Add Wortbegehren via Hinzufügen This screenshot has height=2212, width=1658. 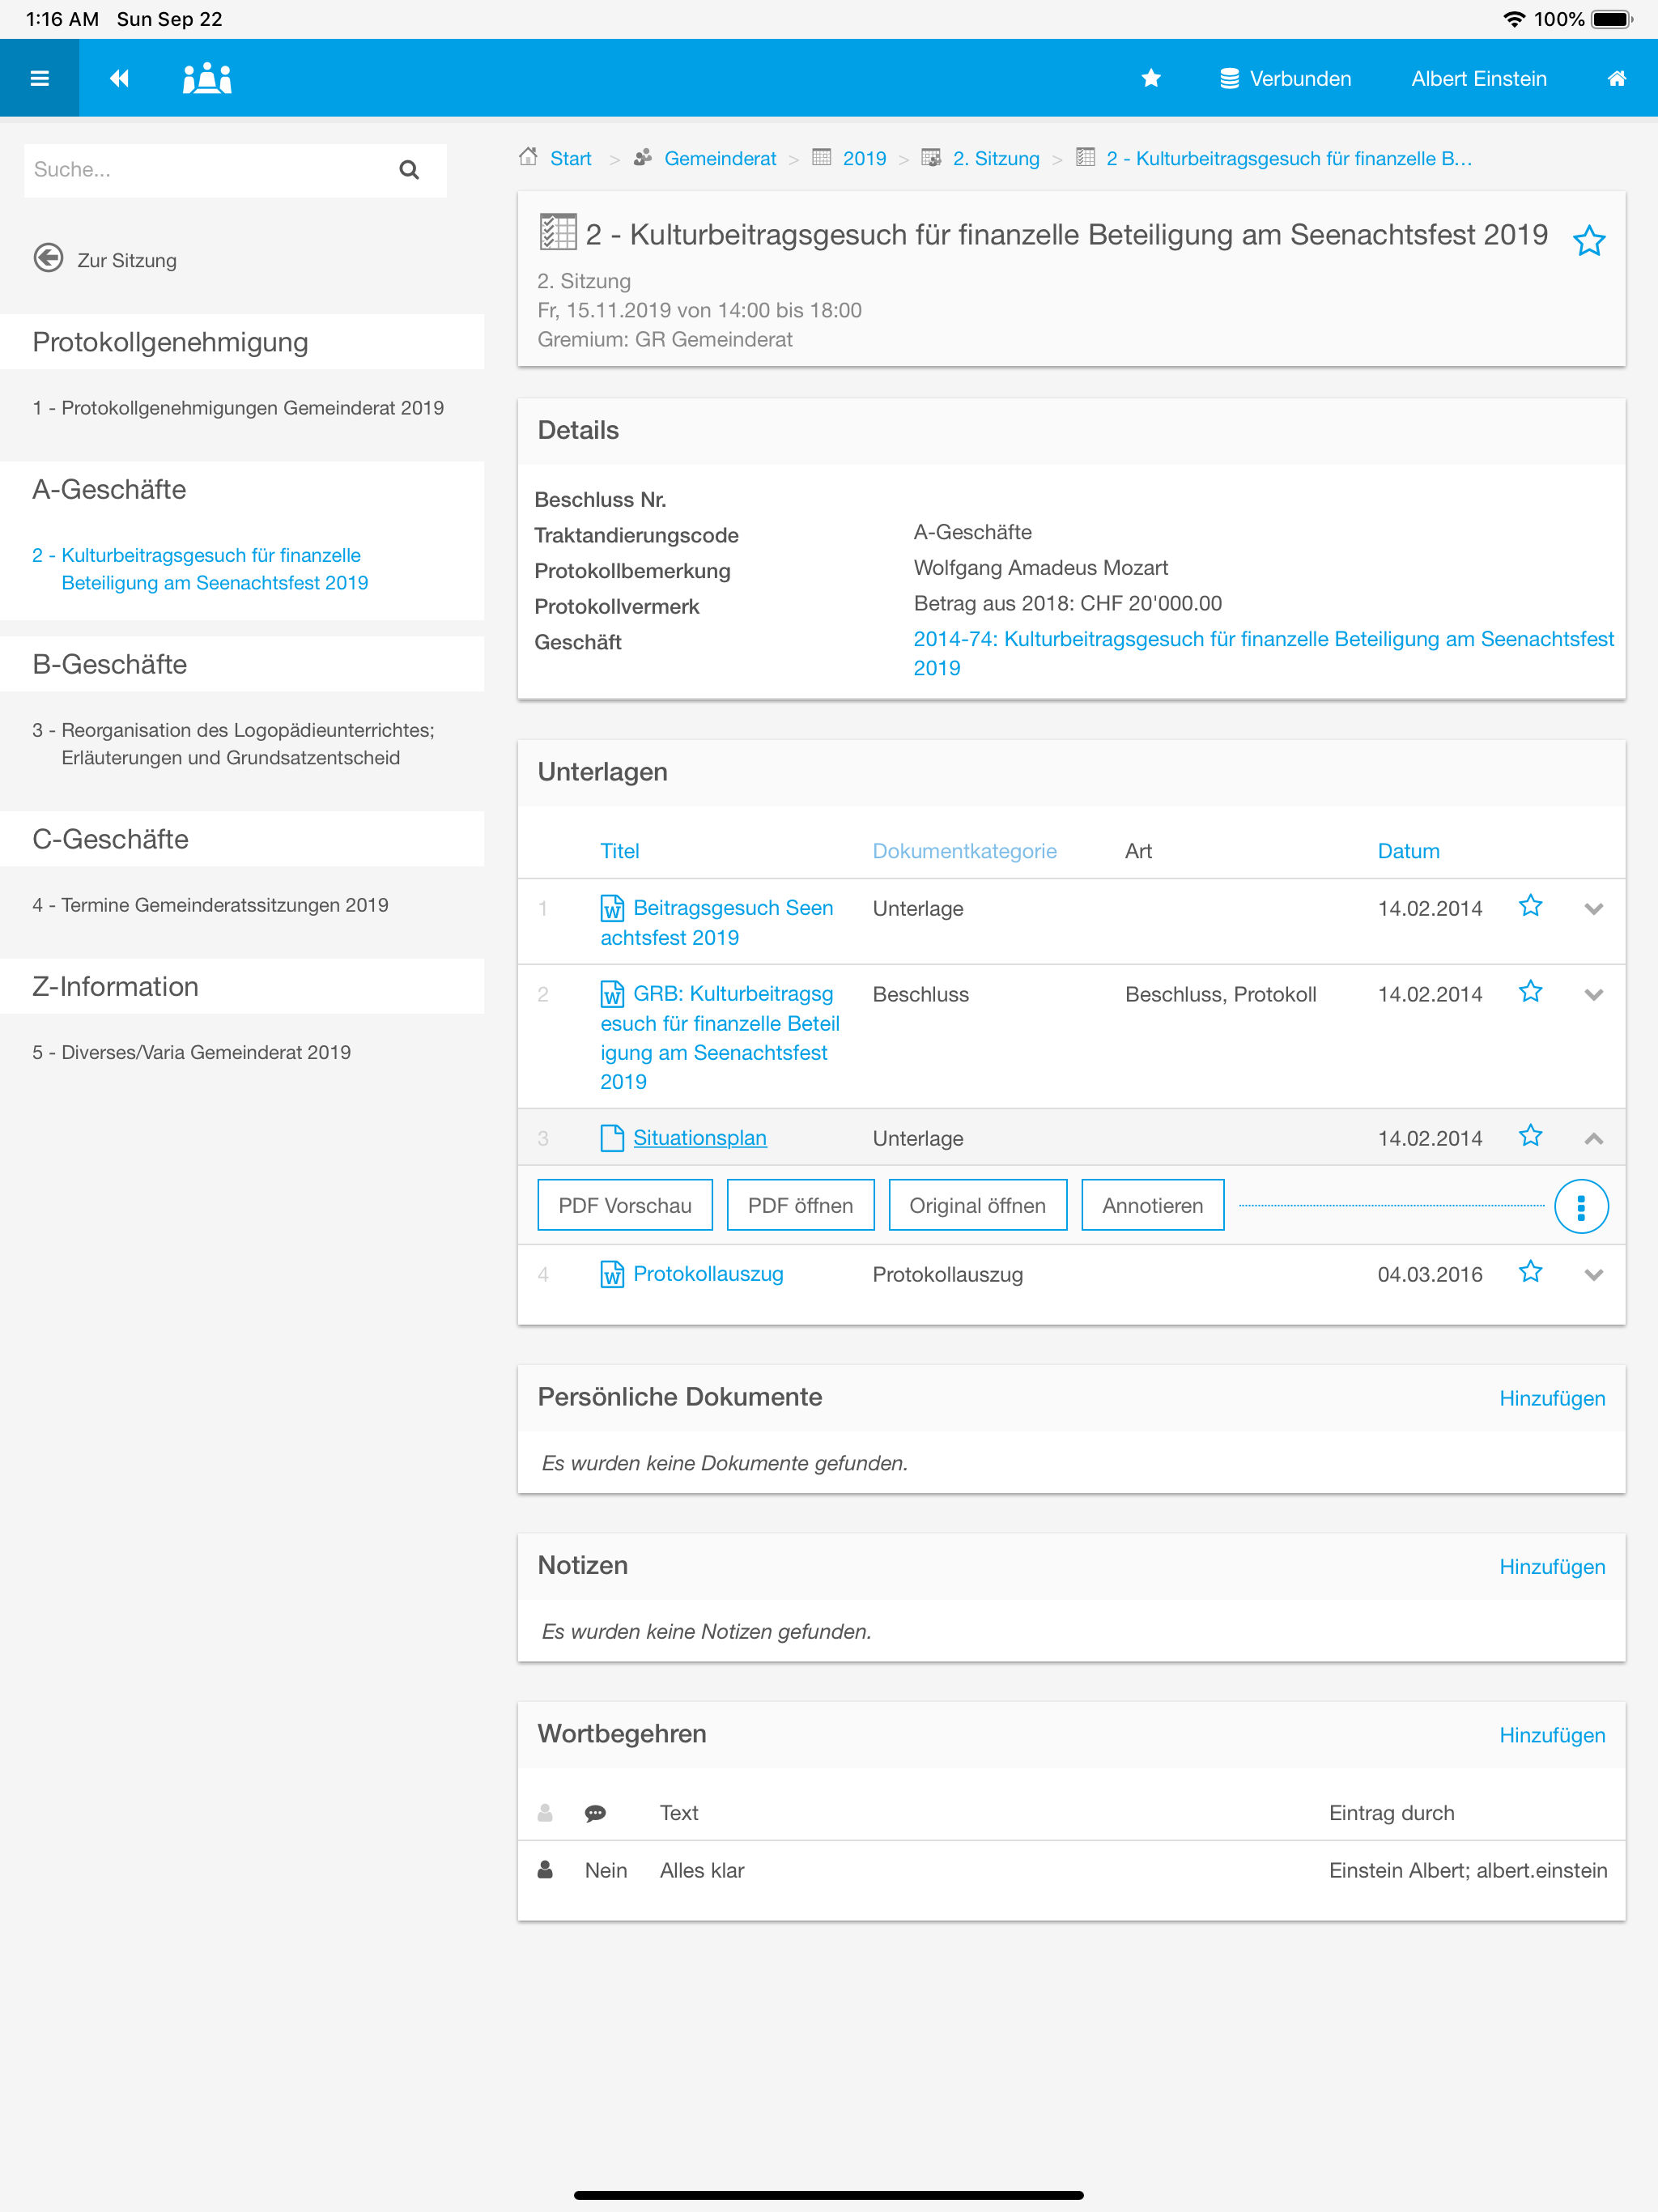tap(1552, 1735)
